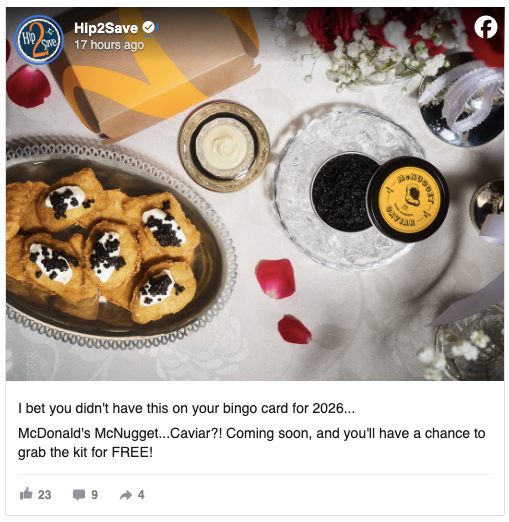Open the Hip2Save profile avatar
Image resolution: width=509 pixels, height=522 pixels.
click(x=39, y=40)
